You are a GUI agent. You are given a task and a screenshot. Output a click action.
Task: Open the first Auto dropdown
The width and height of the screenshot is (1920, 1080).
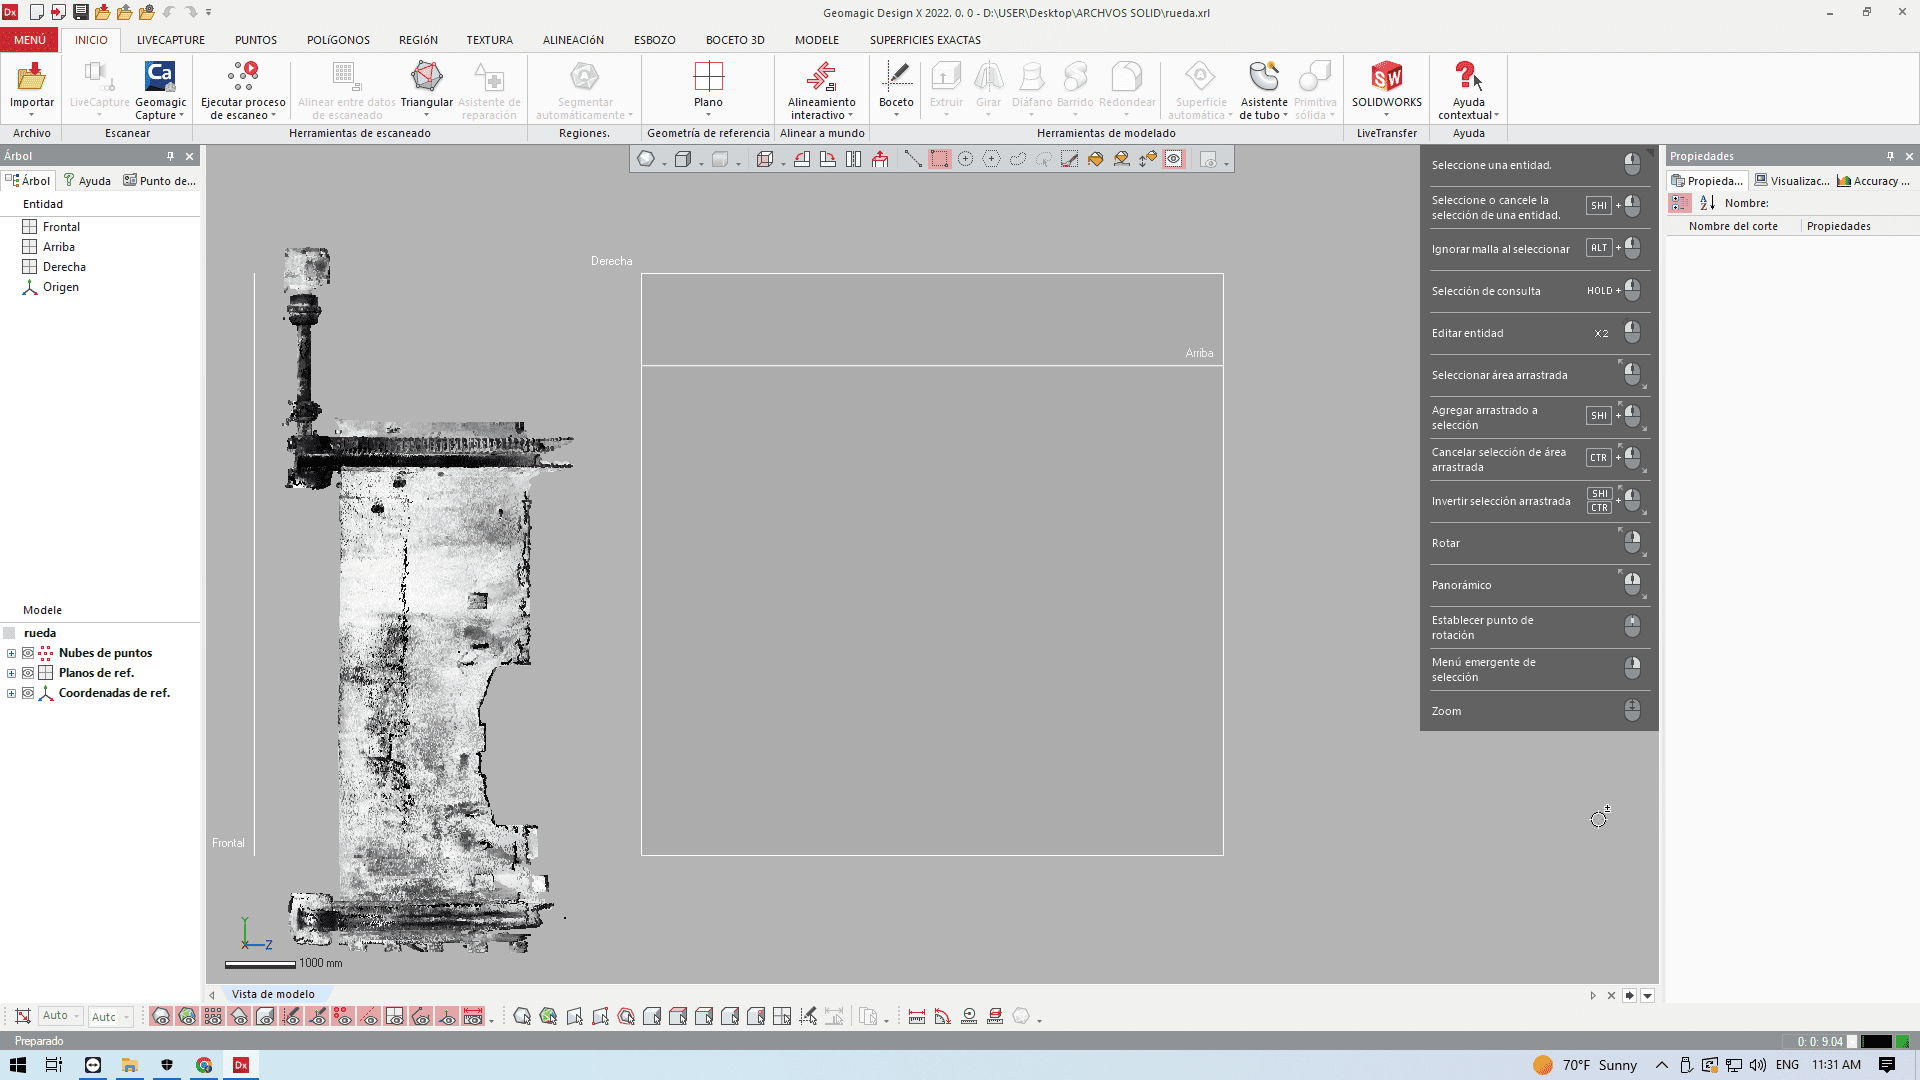pyautogui.click(x=61, y=1016)
